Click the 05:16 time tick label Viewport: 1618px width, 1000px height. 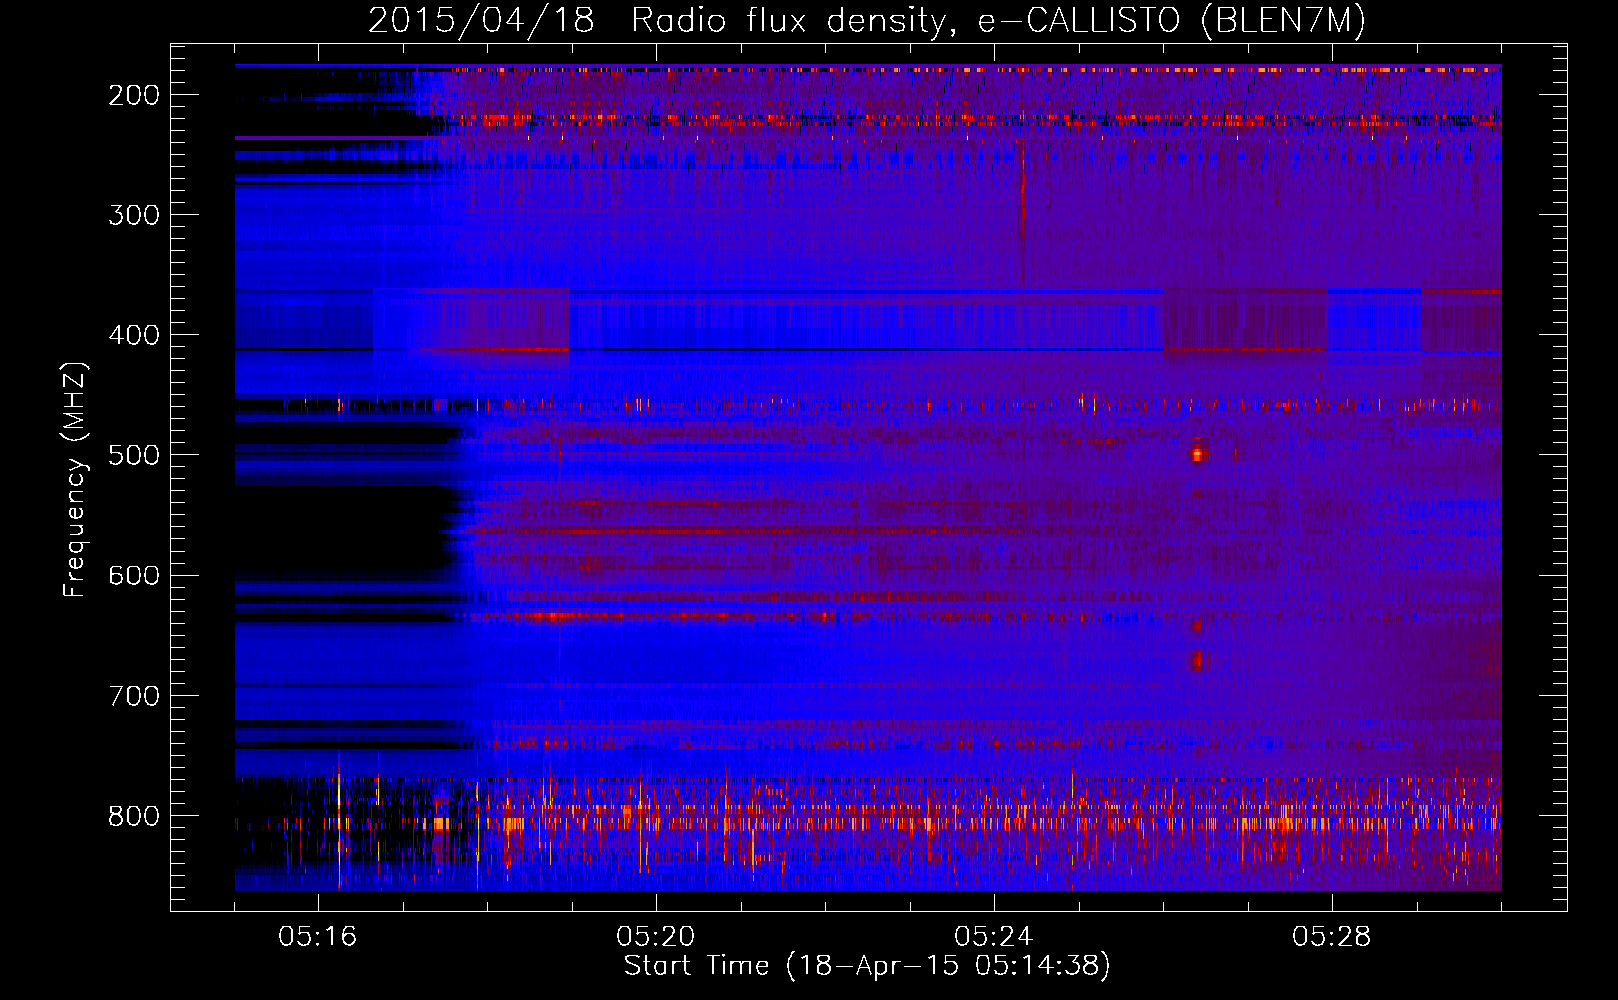click(x=318, y=937)
